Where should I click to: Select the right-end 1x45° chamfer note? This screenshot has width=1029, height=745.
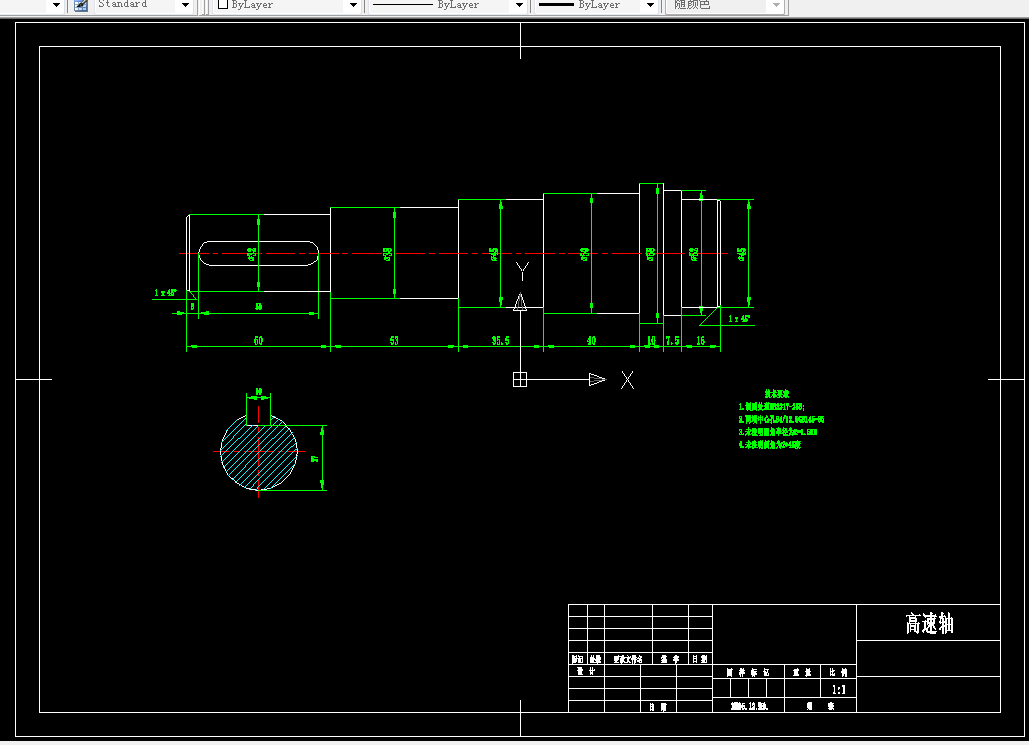[739, 318]
